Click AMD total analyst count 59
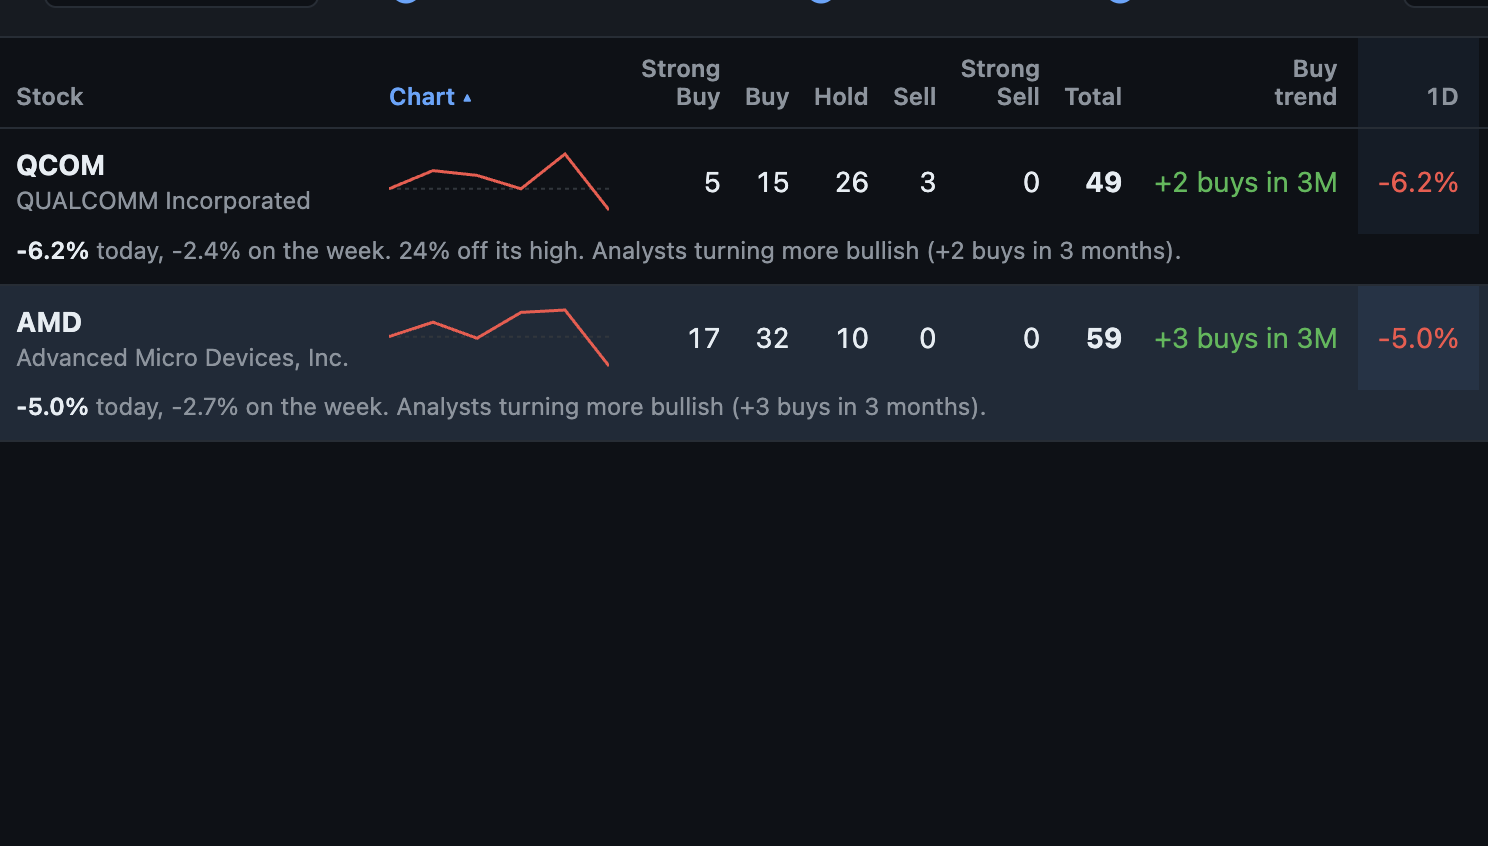Viewport: 1488px width, 846px height. point(1104,338)
